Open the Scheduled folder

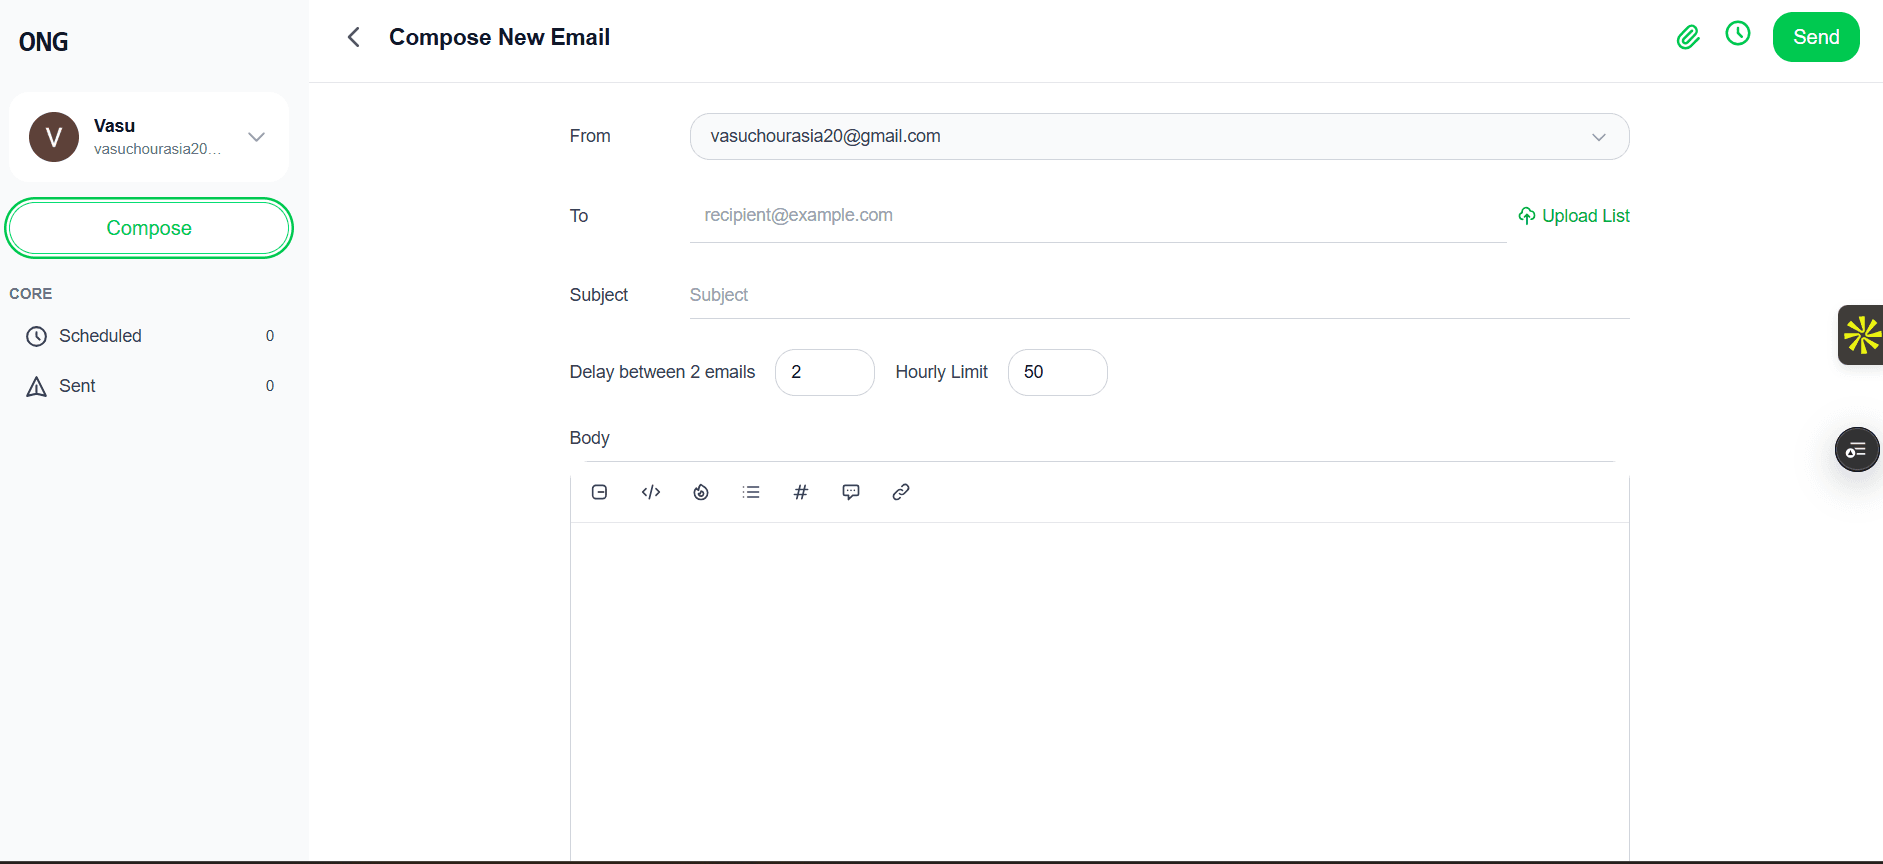coord(100,336)
